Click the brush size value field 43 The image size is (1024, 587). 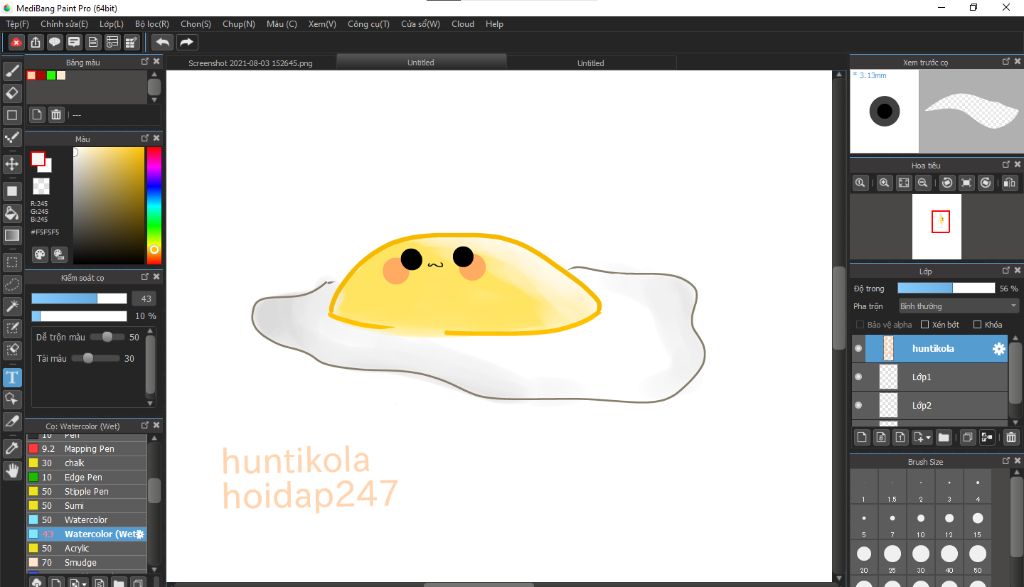[146, 298]
